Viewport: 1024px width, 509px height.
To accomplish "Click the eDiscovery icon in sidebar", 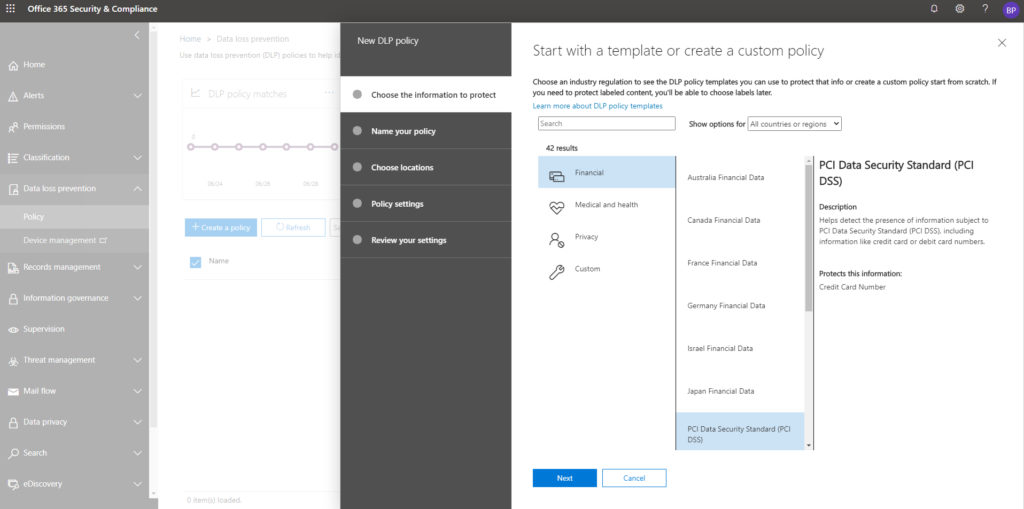I will click(13, 484).
